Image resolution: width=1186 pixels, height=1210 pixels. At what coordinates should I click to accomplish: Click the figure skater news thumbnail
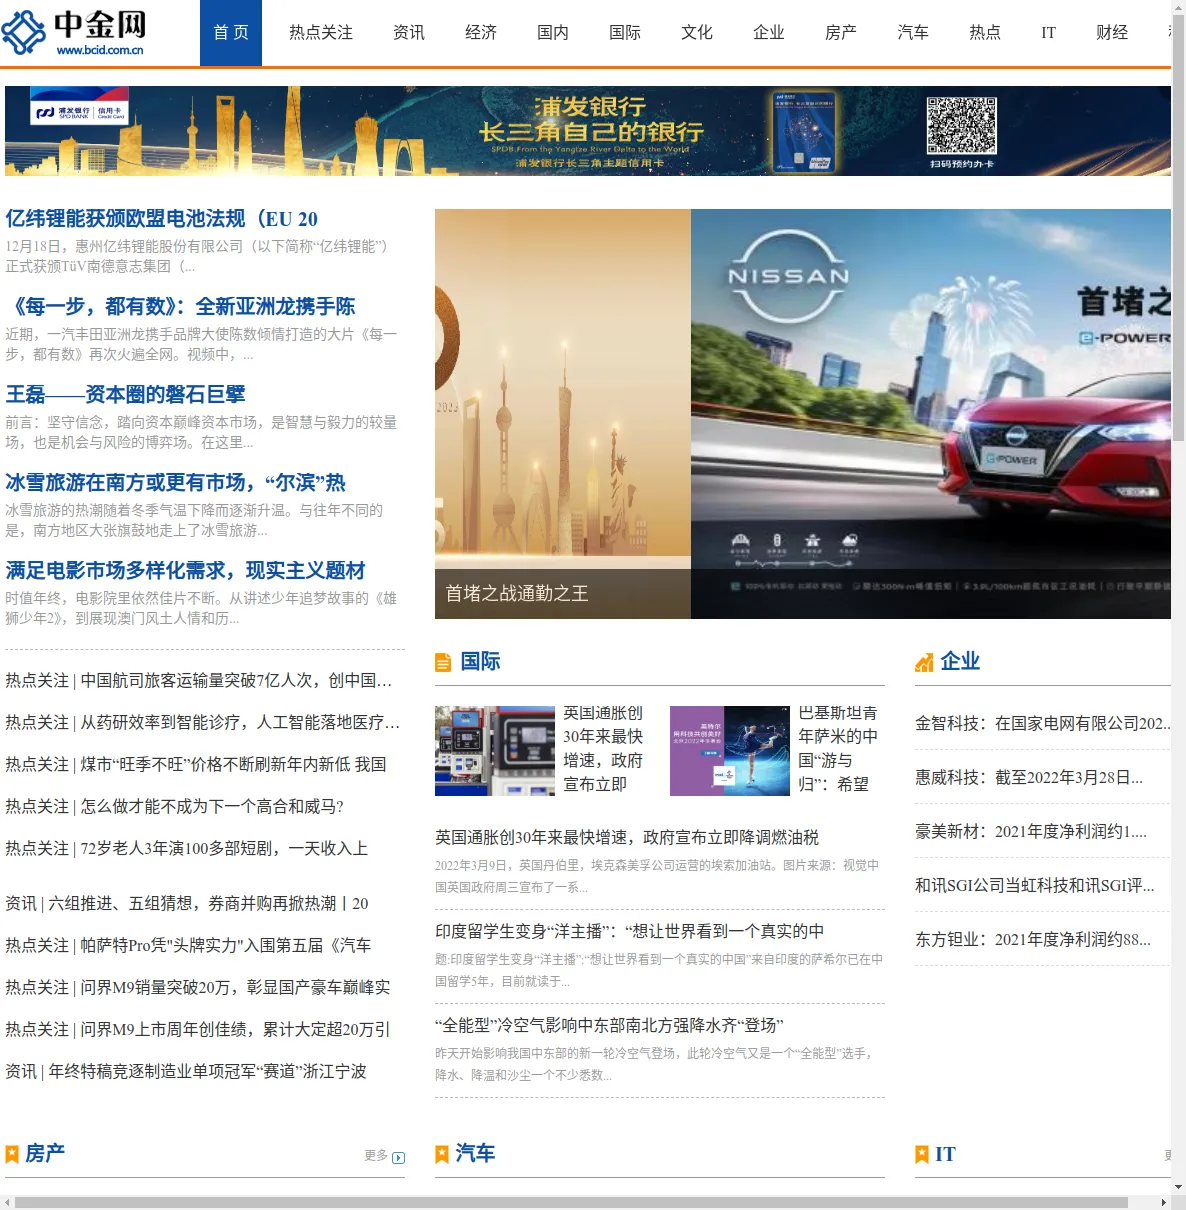tap(730, 751)
